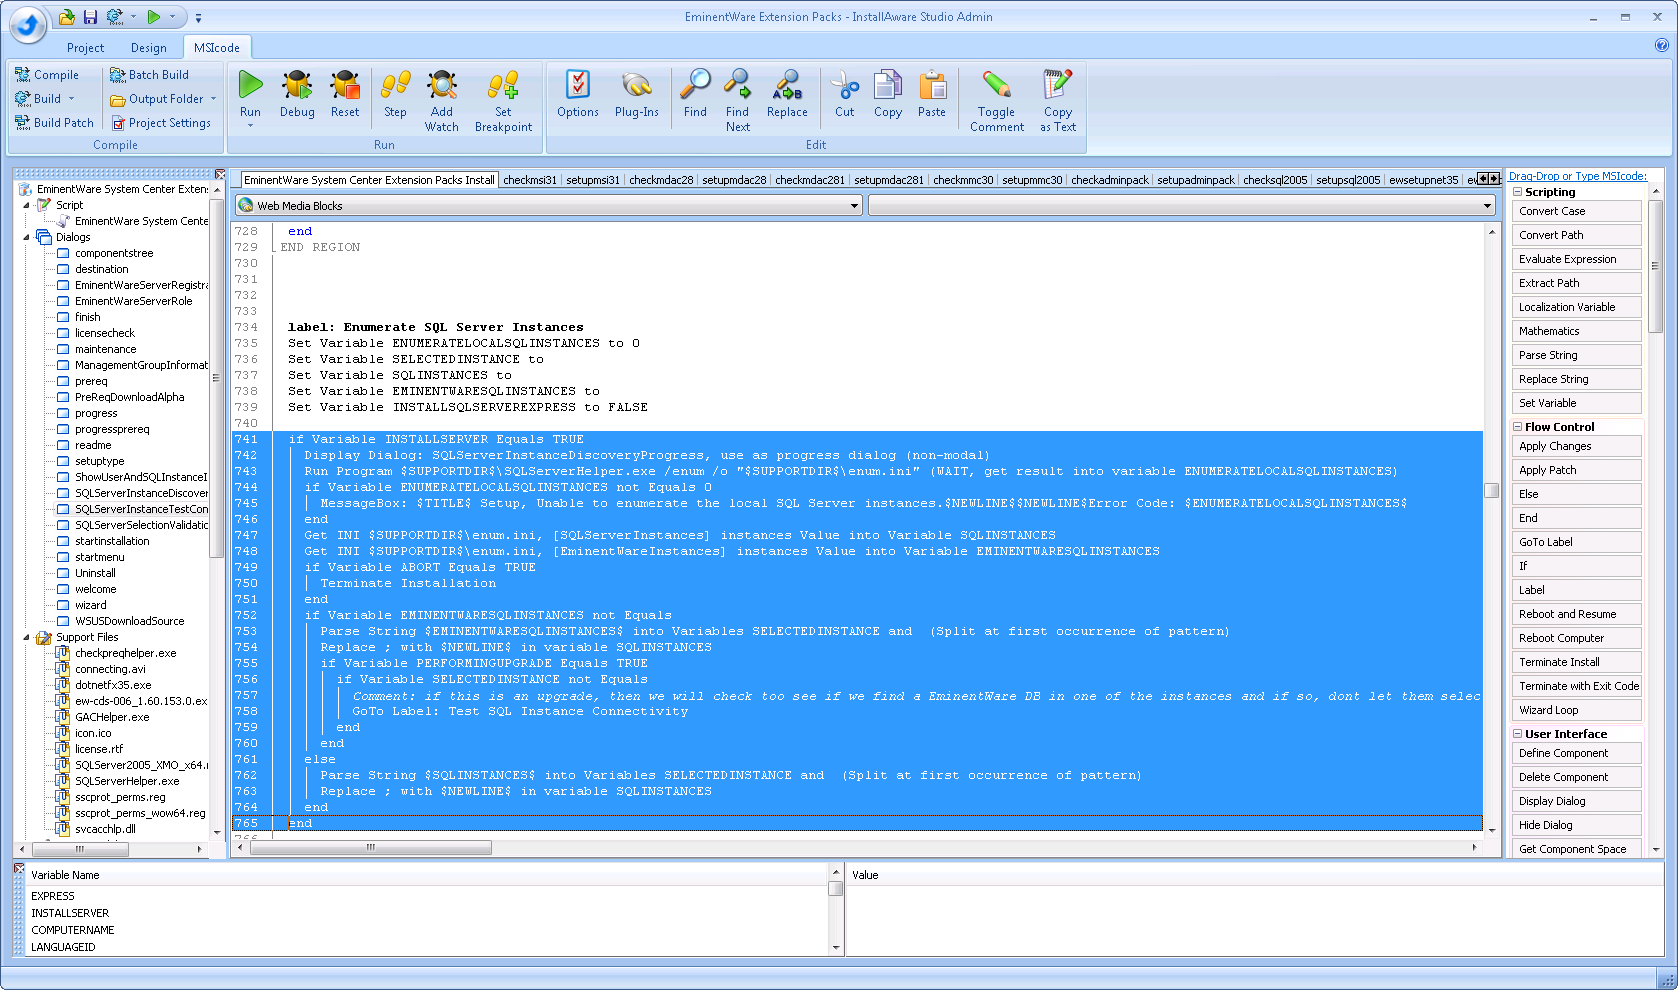Open the Web Media Blocks combo box
1678x990 pixels.
549,206
